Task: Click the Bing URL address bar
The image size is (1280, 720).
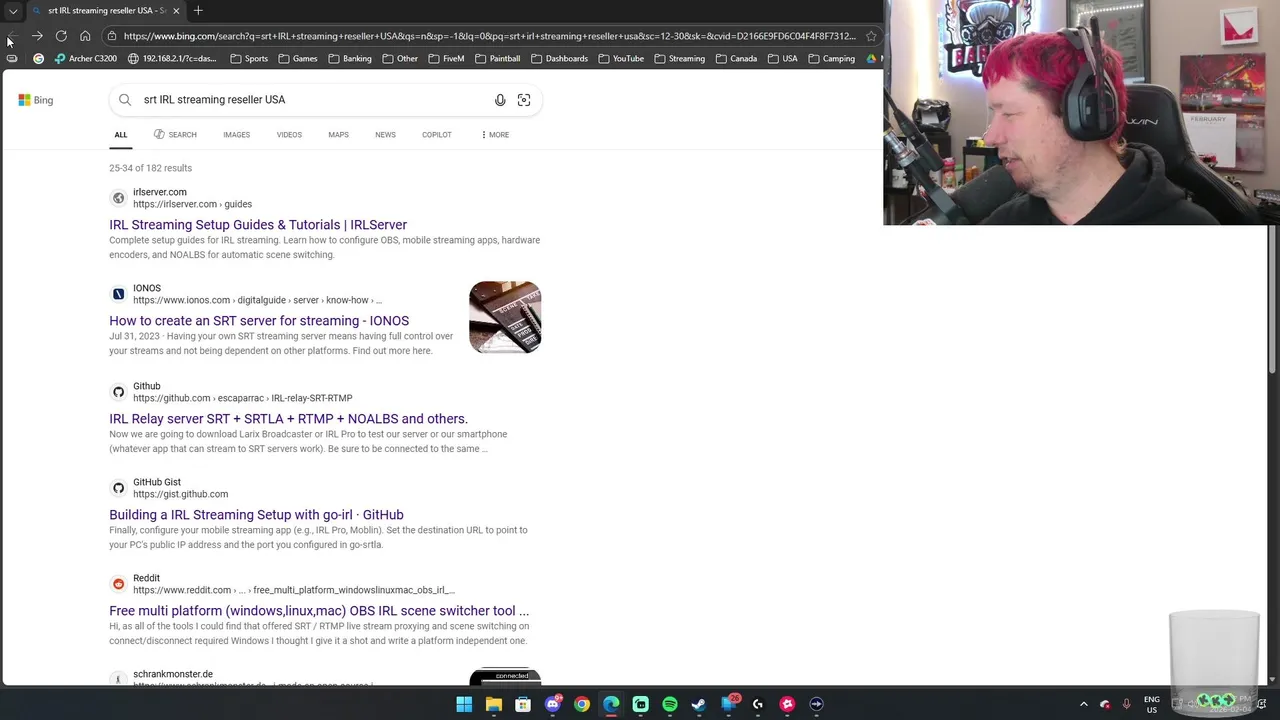Action: [x=489, y=36]
